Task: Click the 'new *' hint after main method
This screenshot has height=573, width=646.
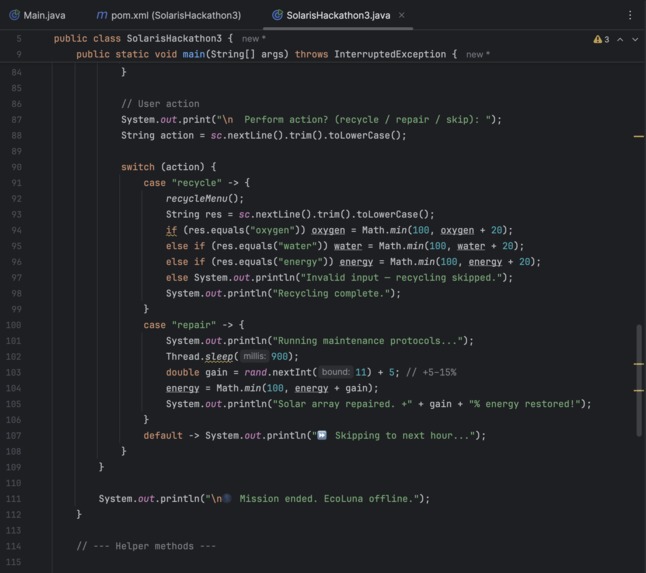Action: click(x=478, y=55)
